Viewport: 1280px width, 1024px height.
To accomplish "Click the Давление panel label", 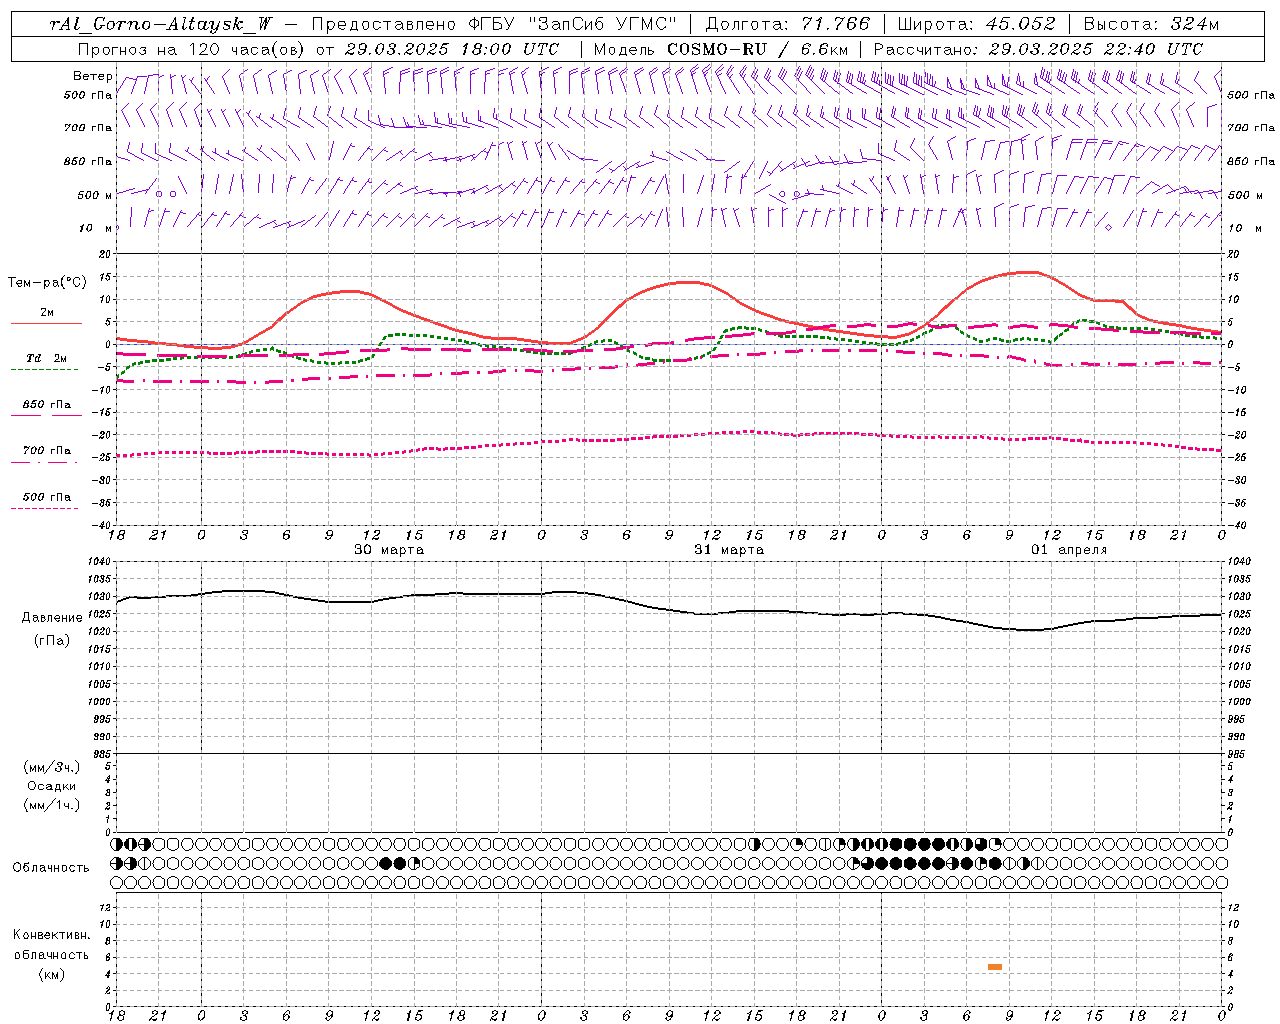I will pos(52,618).
